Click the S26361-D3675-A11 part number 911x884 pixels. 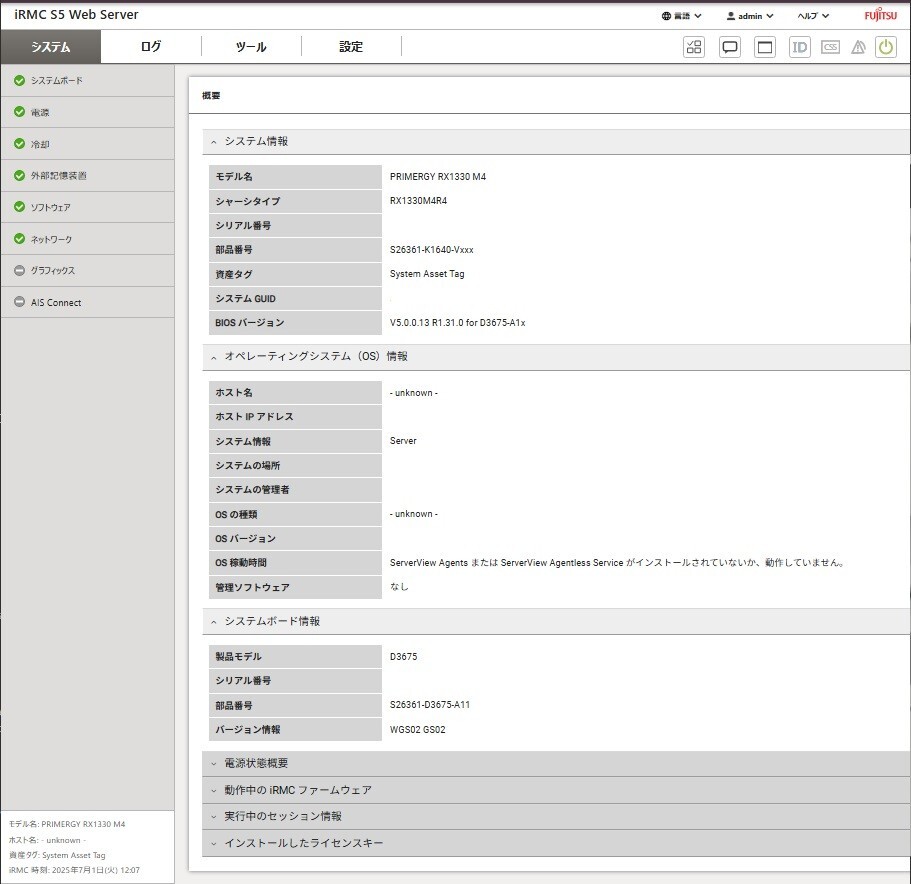pos(430,705)
